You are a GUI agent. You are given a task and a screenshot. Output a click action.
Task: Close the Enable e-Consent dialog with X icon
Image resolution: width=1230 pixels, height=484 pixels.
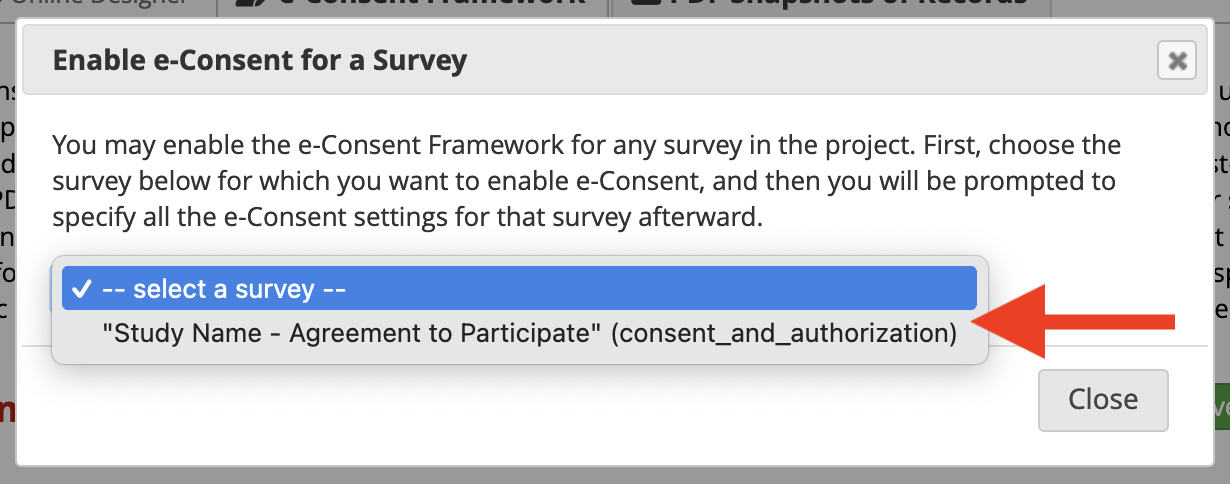pyautogui.click(x=1177, y=61)
